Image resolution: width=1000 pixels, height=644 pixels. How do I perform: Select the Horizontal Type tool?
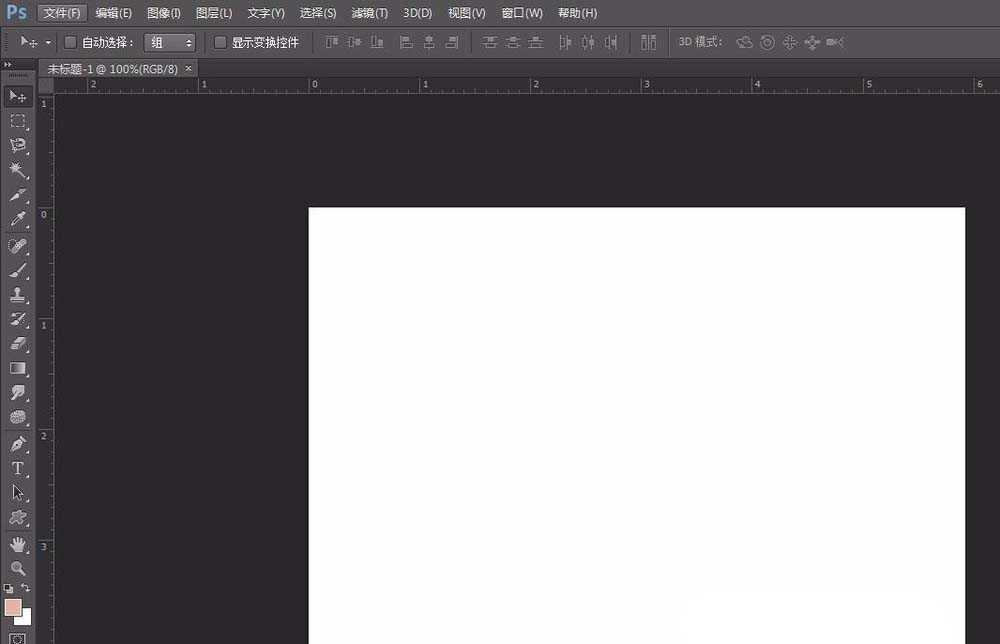coord(18,469)
